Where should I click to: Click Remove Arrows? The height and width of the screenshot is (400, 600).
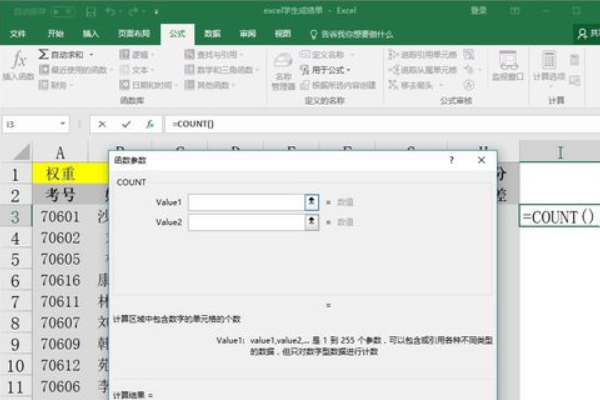[416, 85]
